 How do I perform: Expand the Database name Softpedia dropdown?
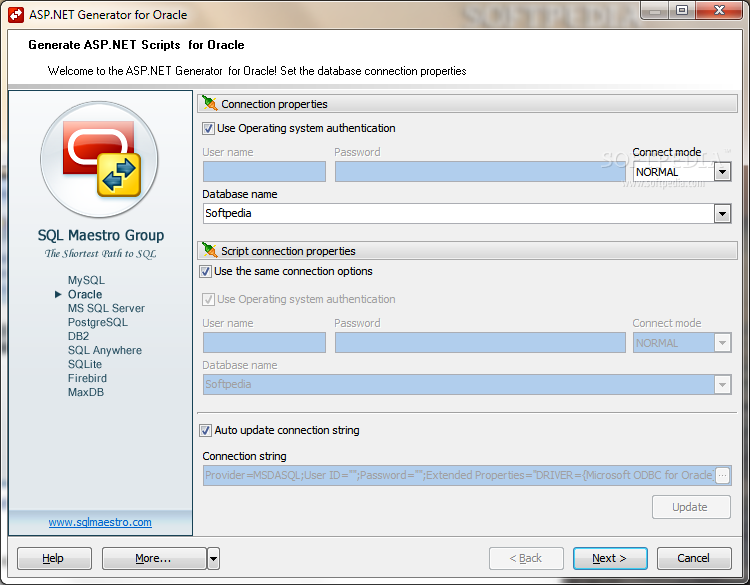click(x=722, y=213)
